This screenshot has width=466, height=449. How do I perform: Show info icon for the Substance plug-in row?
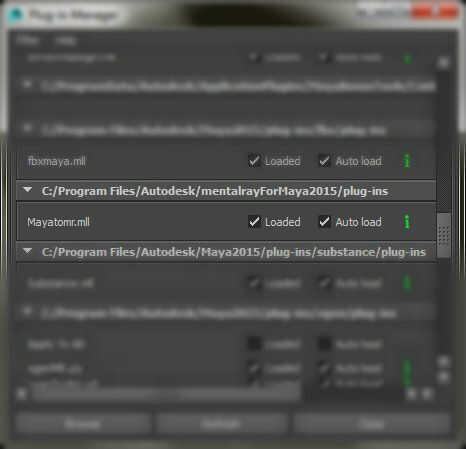click(x=407, y=283)
